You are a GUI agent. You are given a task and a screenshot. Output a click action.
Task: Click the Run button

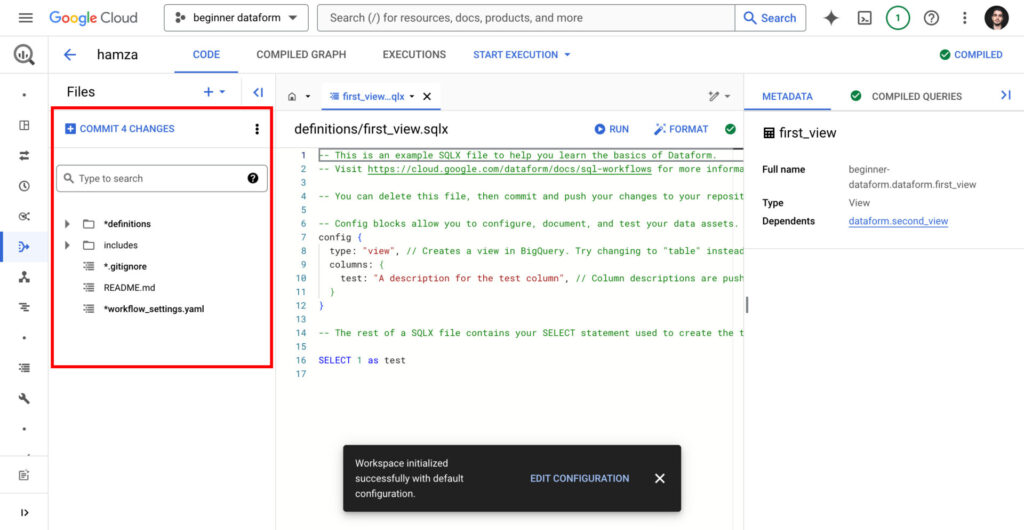tap(611, 129)
